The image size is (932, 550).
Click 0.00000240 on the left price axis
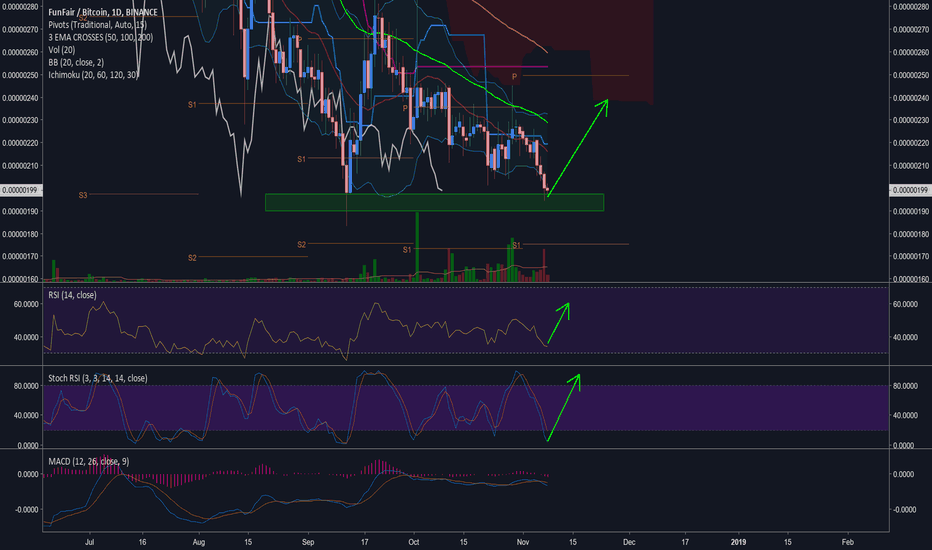(21, 98)
